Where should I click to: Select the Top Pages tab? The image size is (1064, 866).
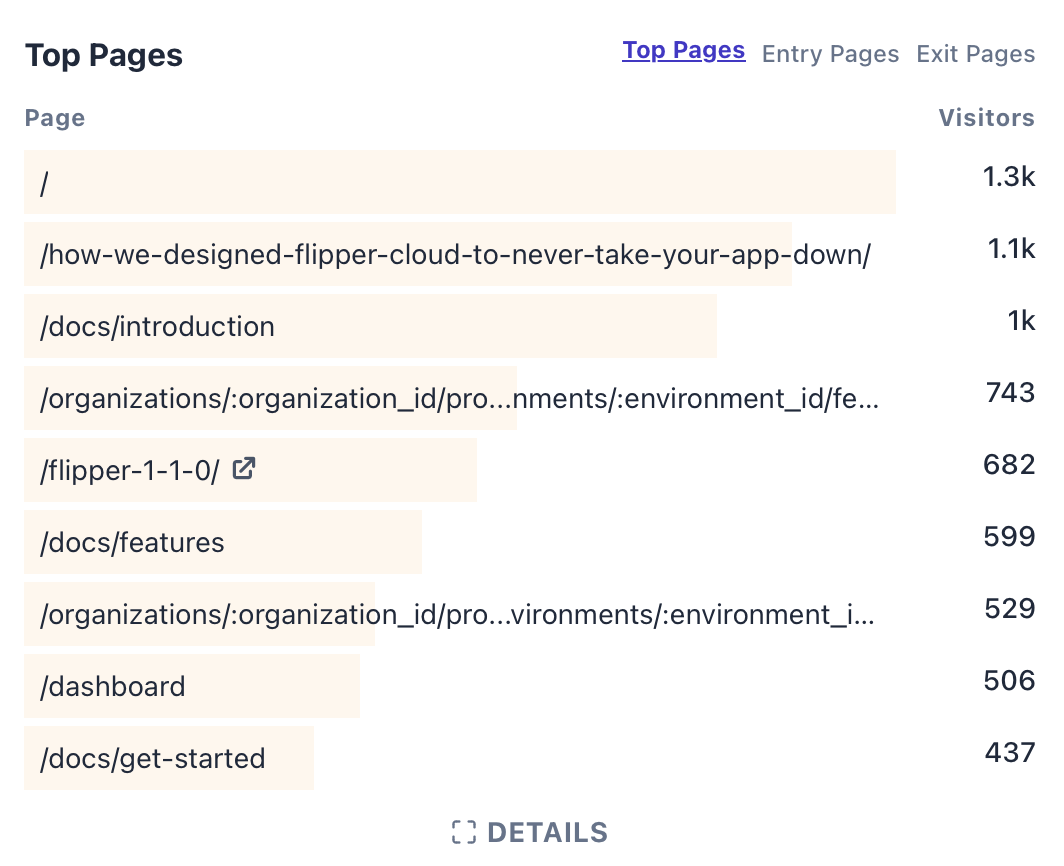683,50
